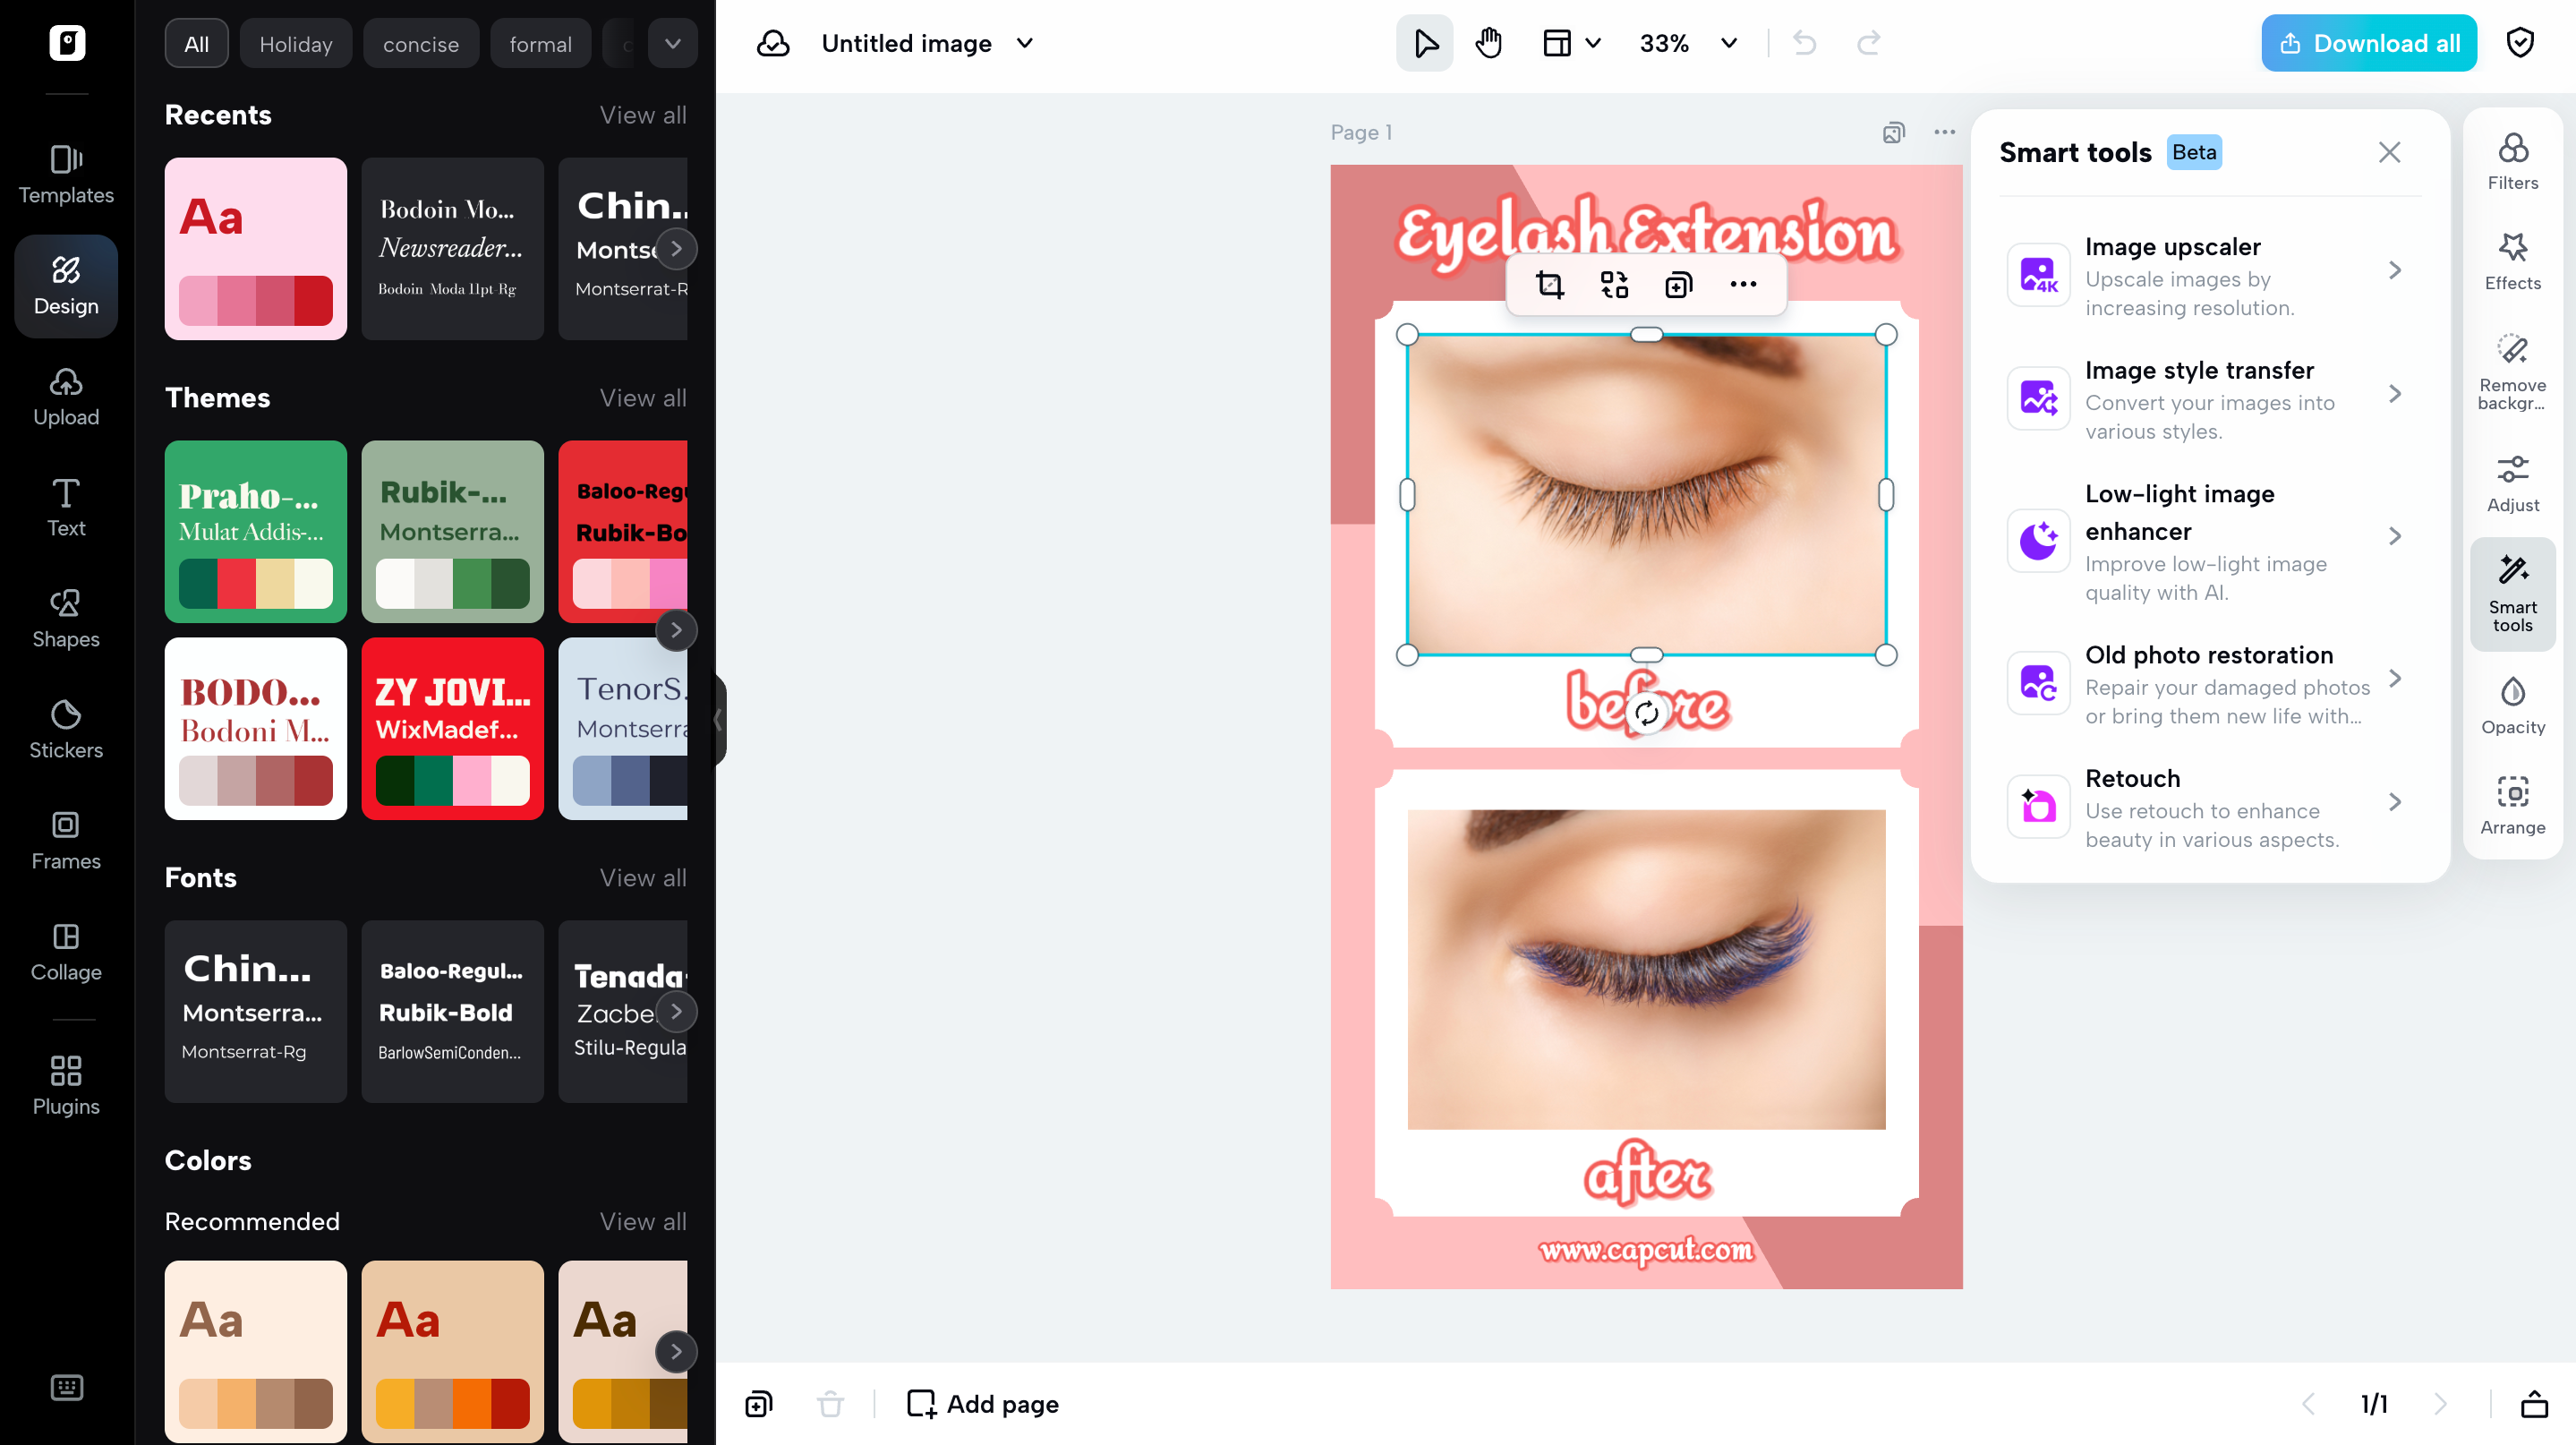Open Image upscaler from Smart tools

(x=2208, y=275)
